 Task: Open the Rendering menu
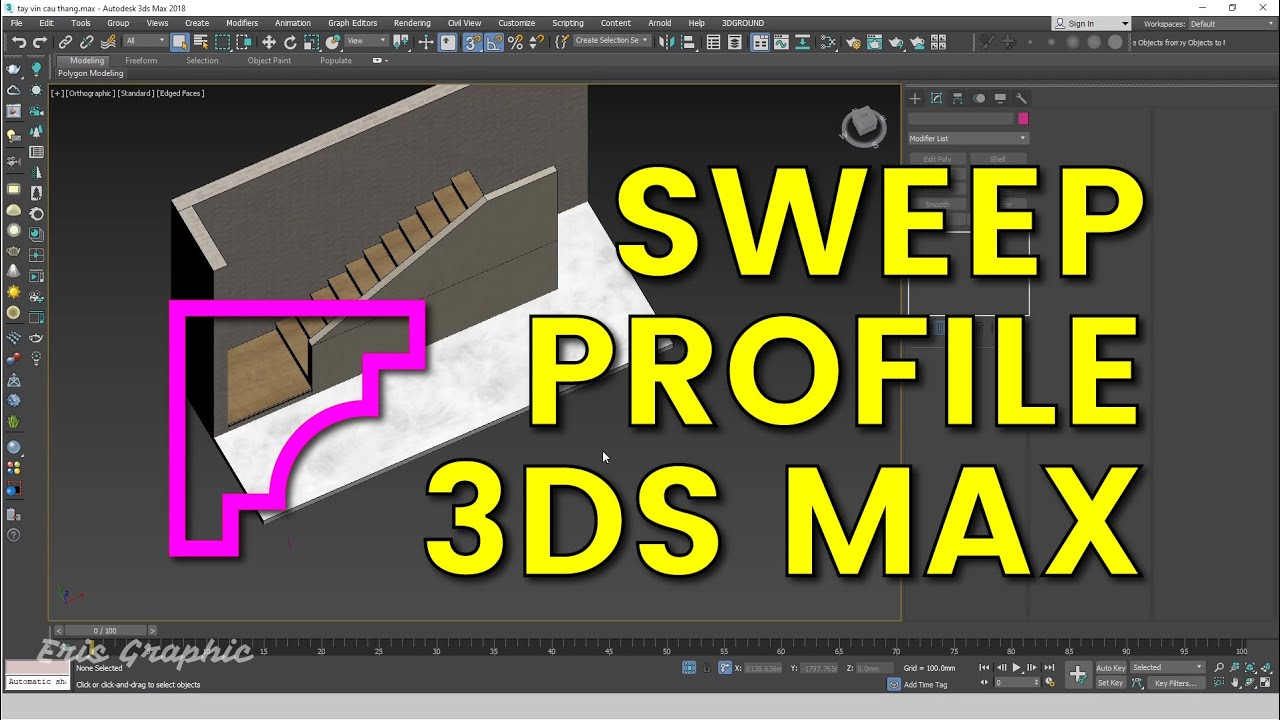tap(412, 23)
